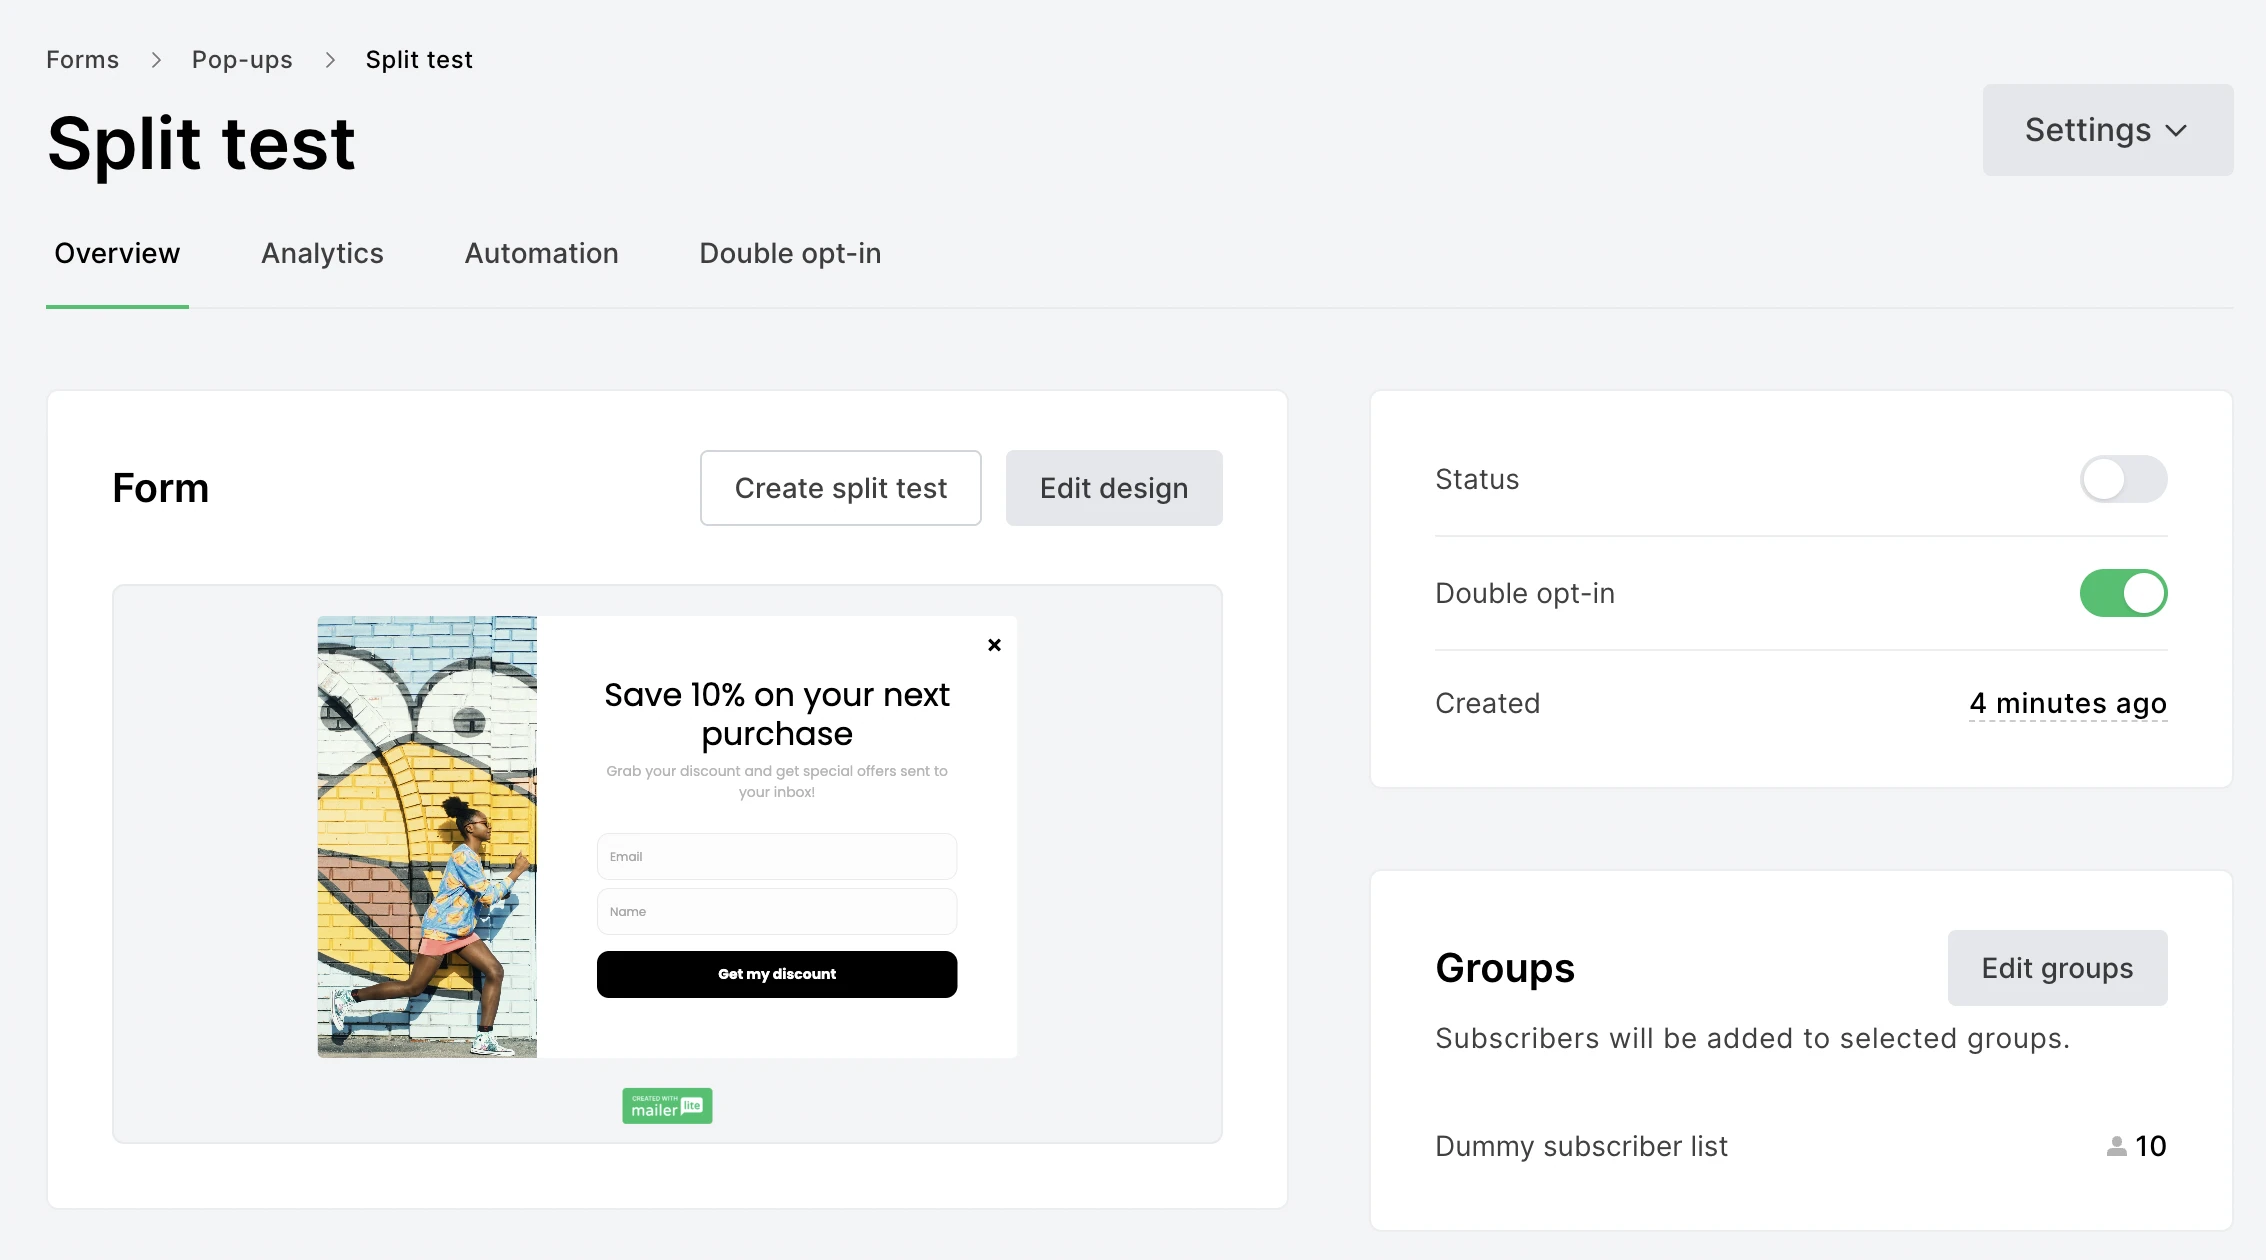The width and height of the screenshot is (2266, 1260).
Task: Click the popup preview image thumbnail
Action: click(x=427, y=837)
